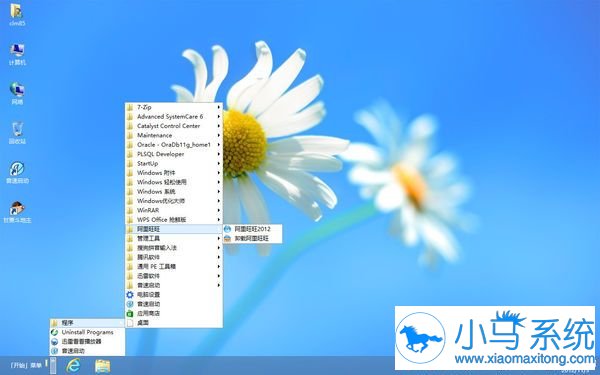Select the StartUp menu entry

click(x=174, y=163)
